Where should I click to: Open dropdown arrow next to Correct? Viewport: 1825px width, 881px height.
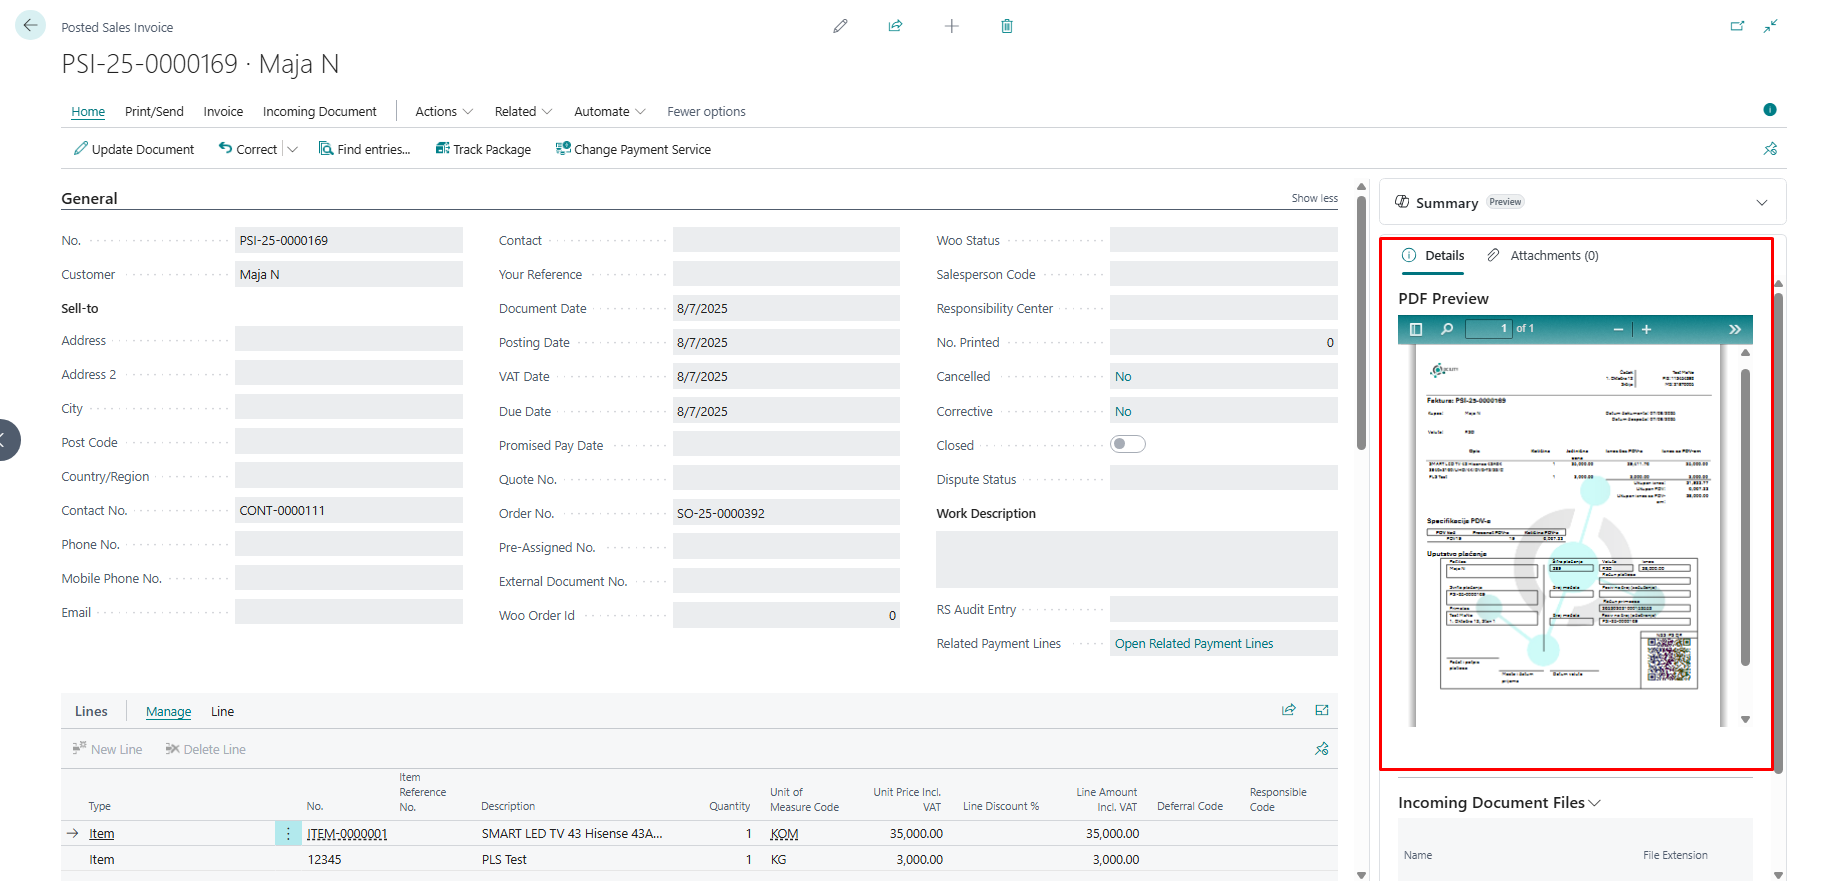point(292,150)
